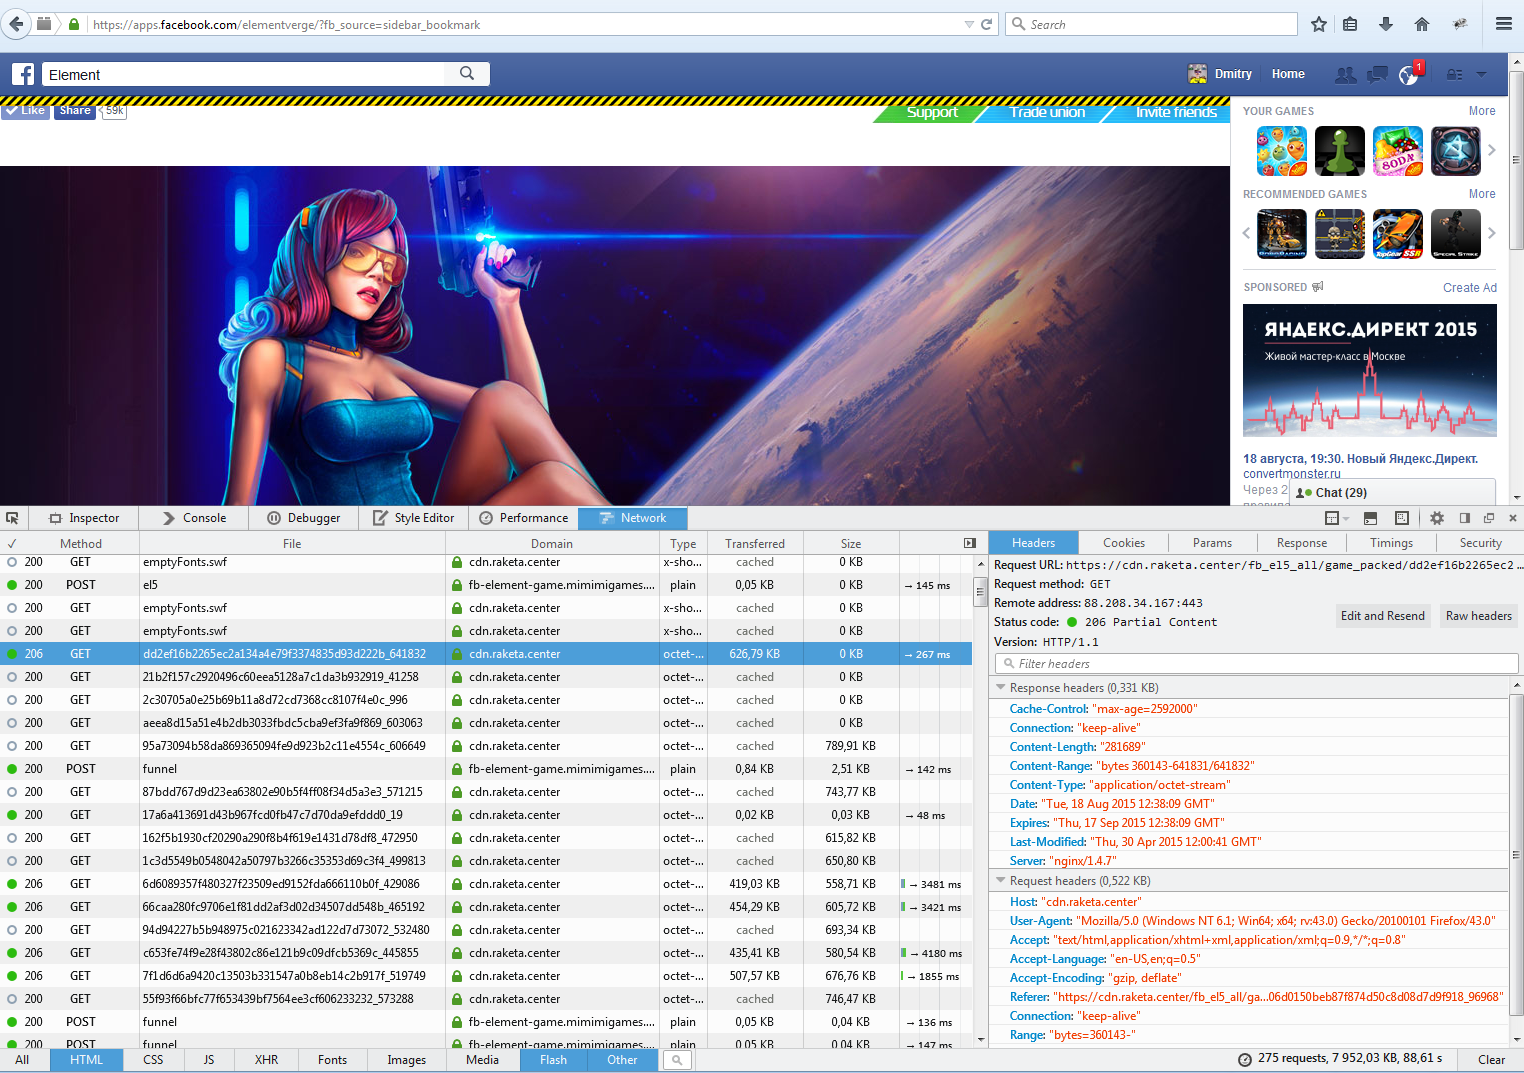Click the Support link in game header
This screenshot has height=1073, width=1524.
[932, 112]
